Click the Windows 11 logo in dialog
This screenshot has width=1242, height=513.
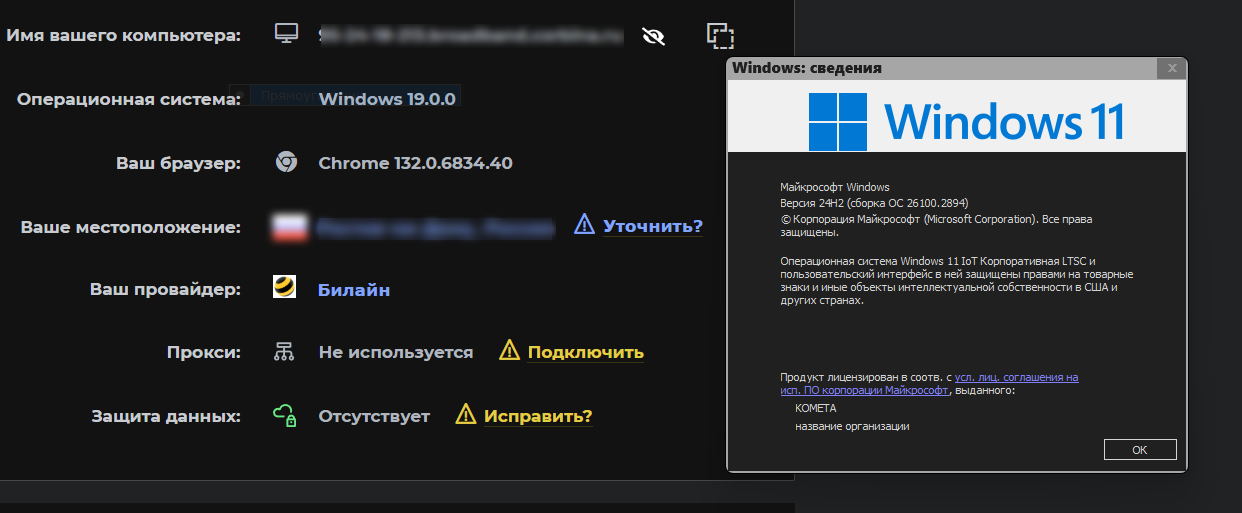pos(966,122)
